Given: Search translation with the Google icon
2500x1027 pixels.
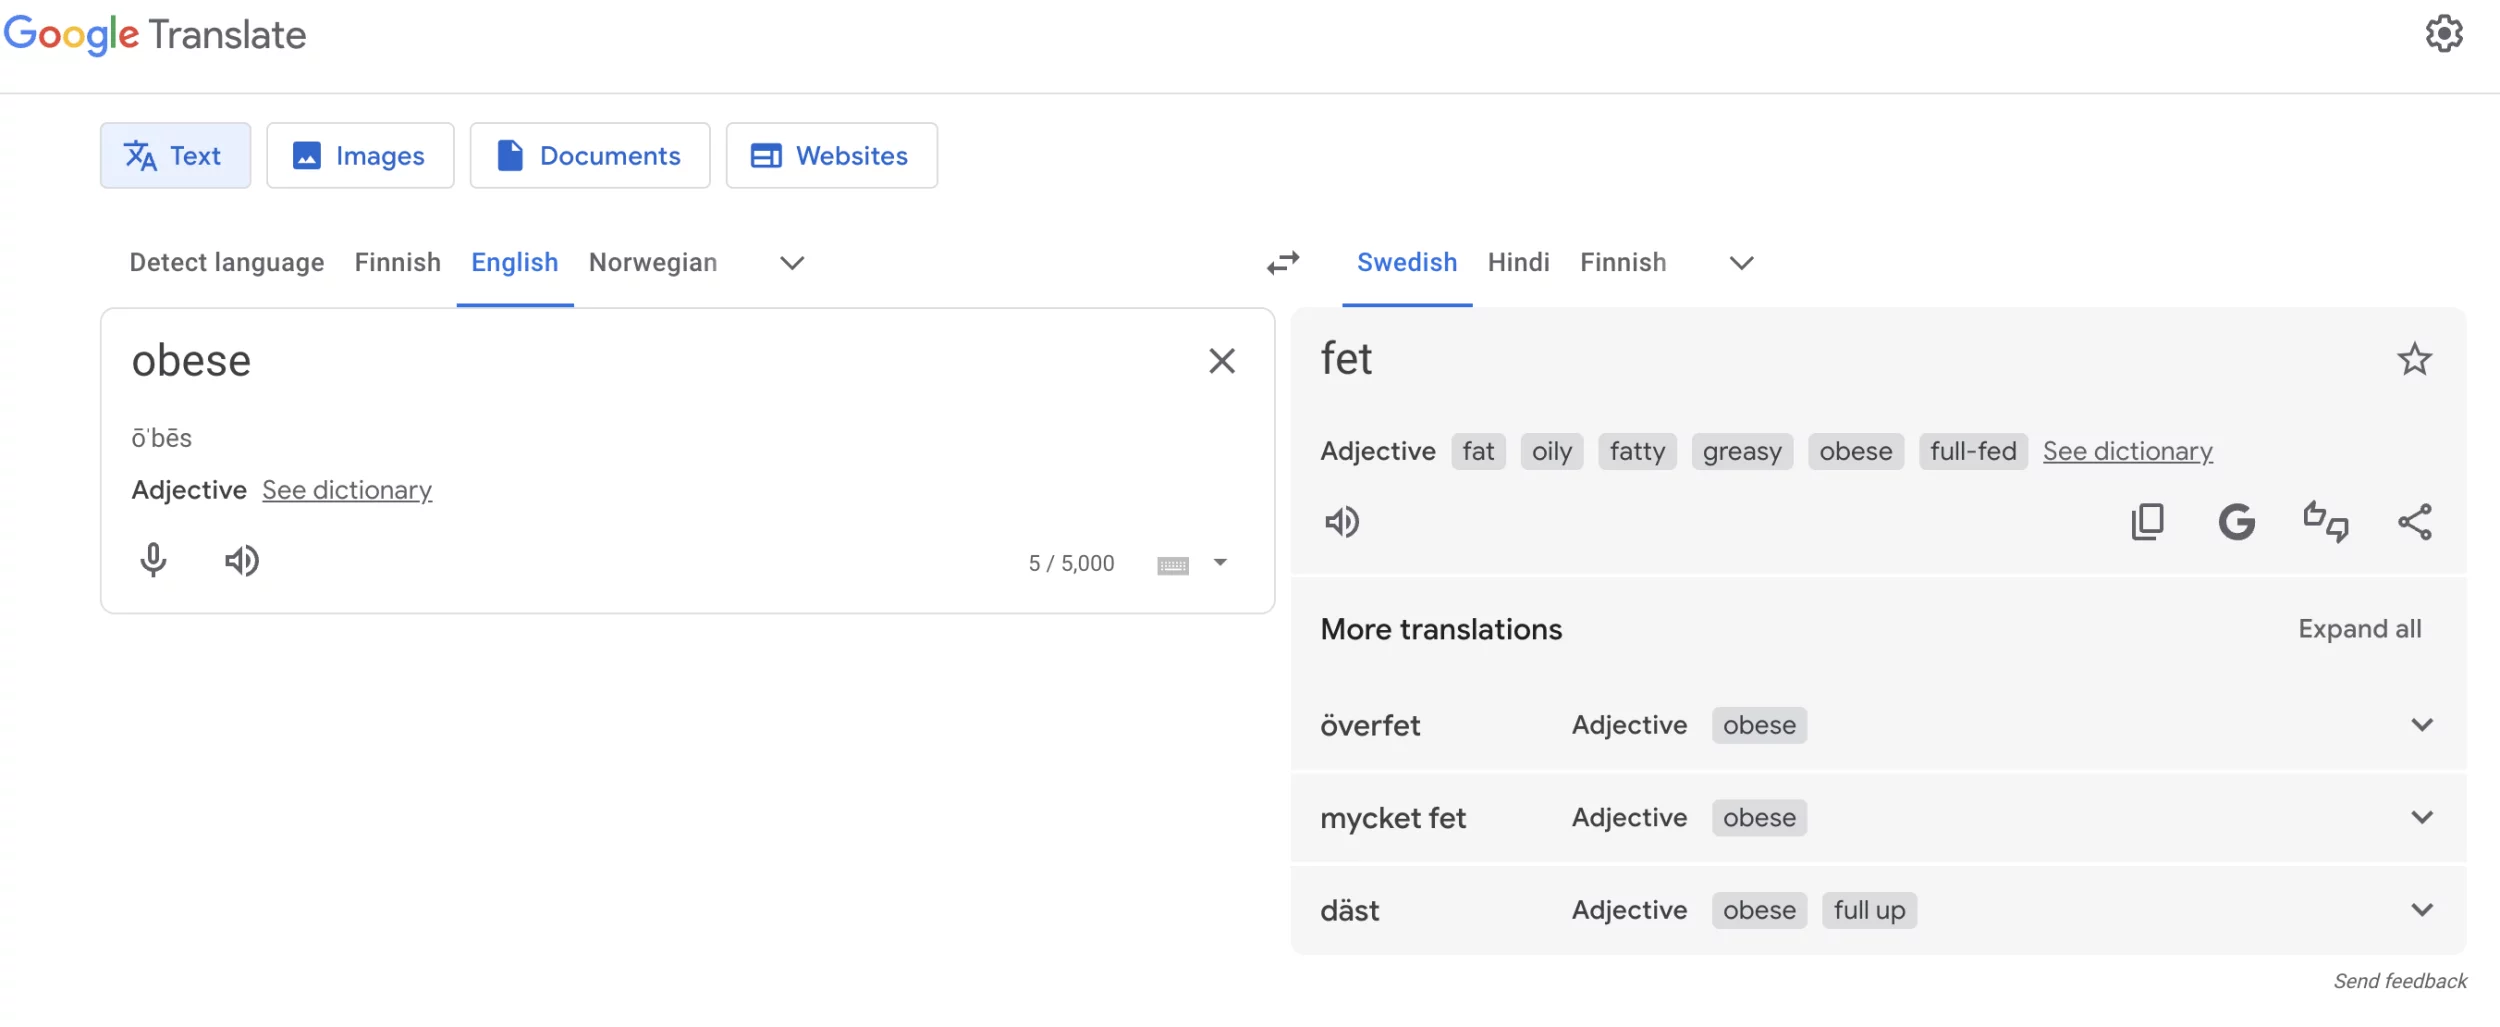Looking at the screenshot, I should click(x=2236, y=522).
